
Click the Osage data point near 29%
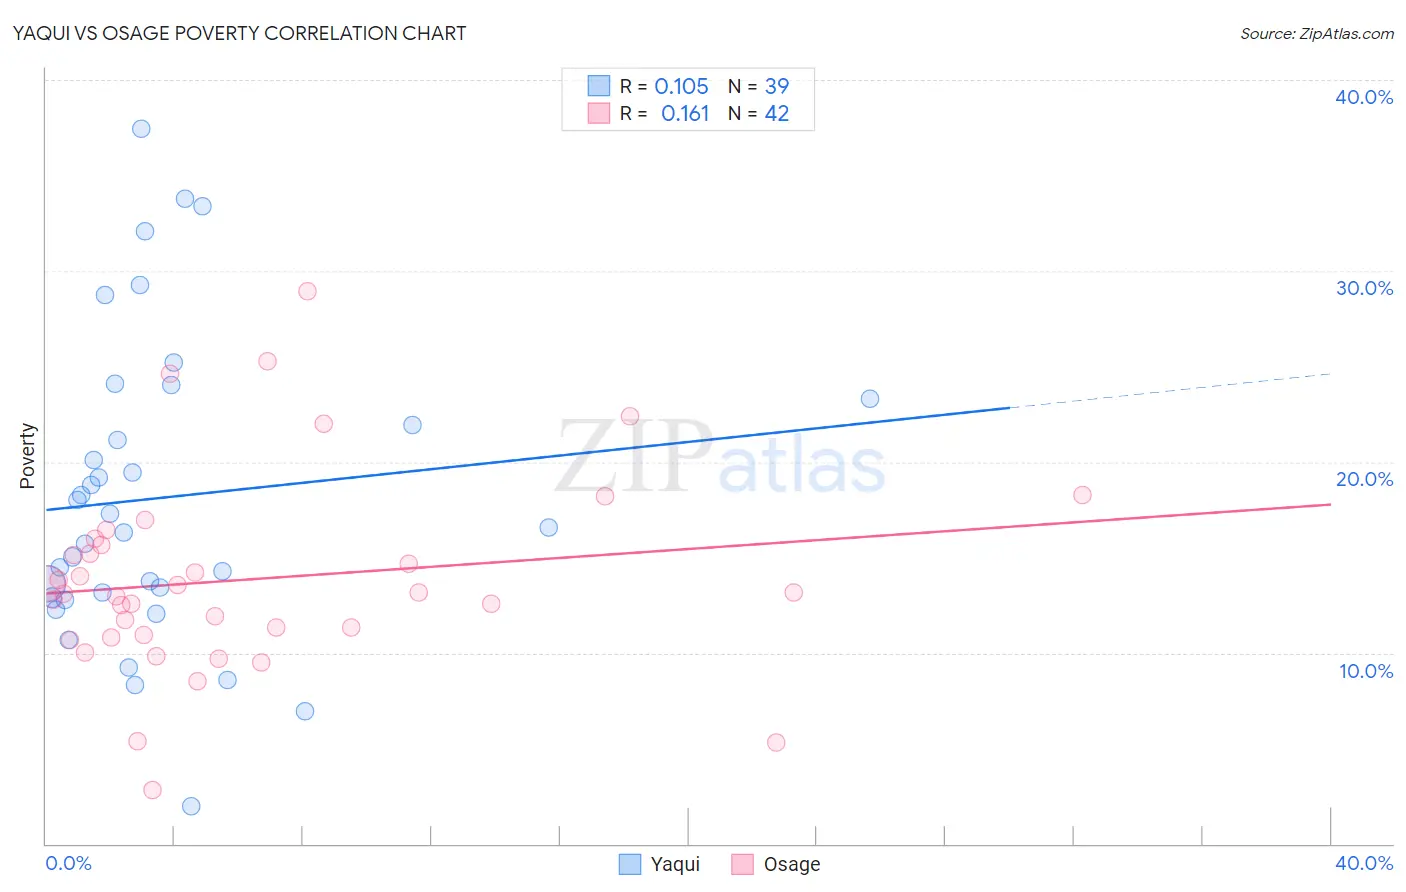307,291
